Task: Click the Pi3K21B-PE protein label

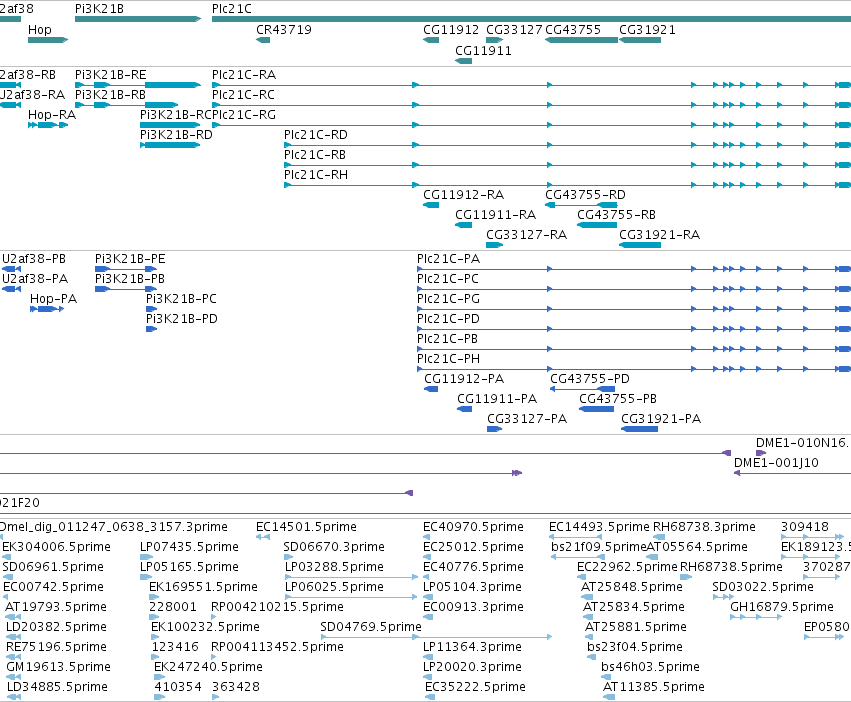Action: pos(130,259)
